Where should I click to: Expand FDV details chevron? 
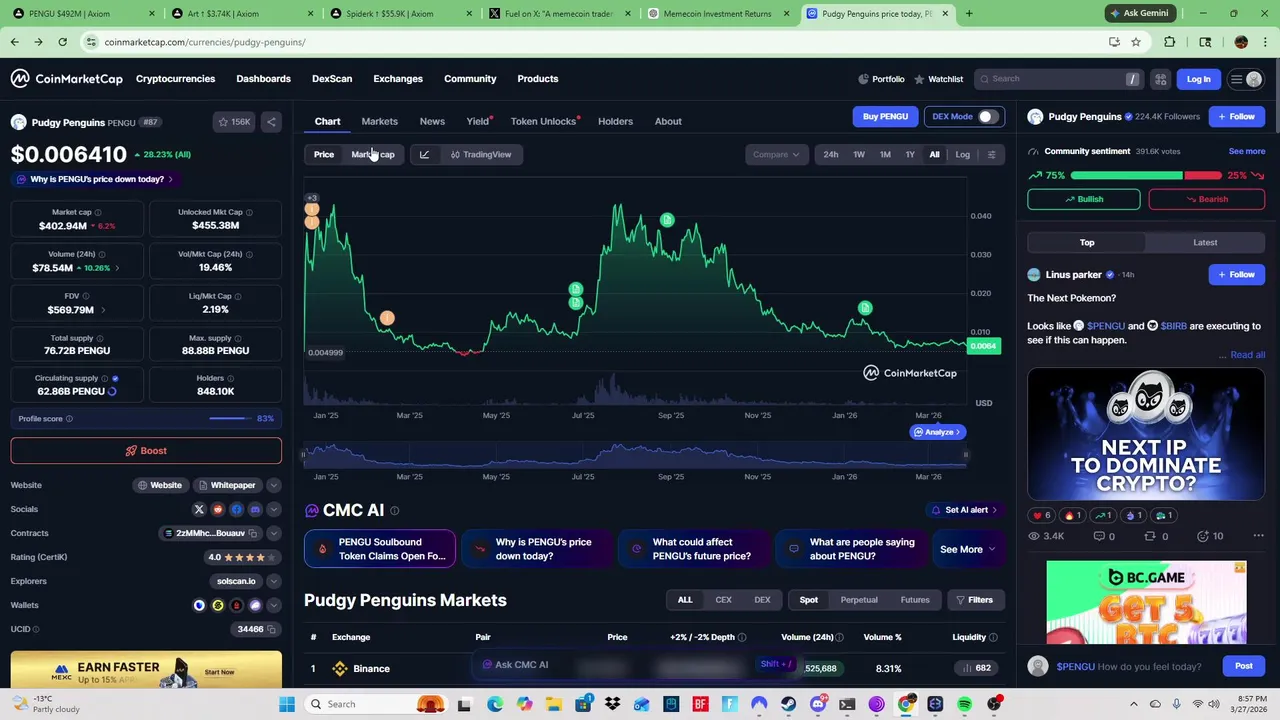[x=103, y=310]
